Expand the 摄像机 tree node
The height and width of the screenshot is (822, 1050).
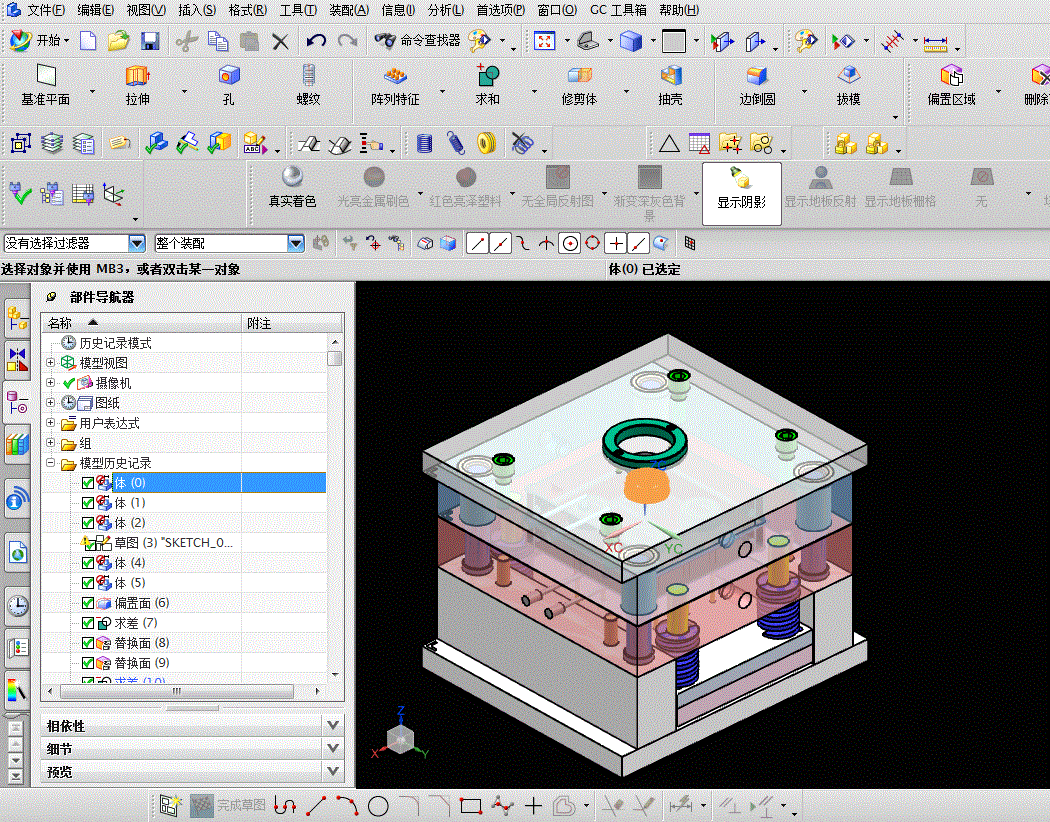point(50,382)
